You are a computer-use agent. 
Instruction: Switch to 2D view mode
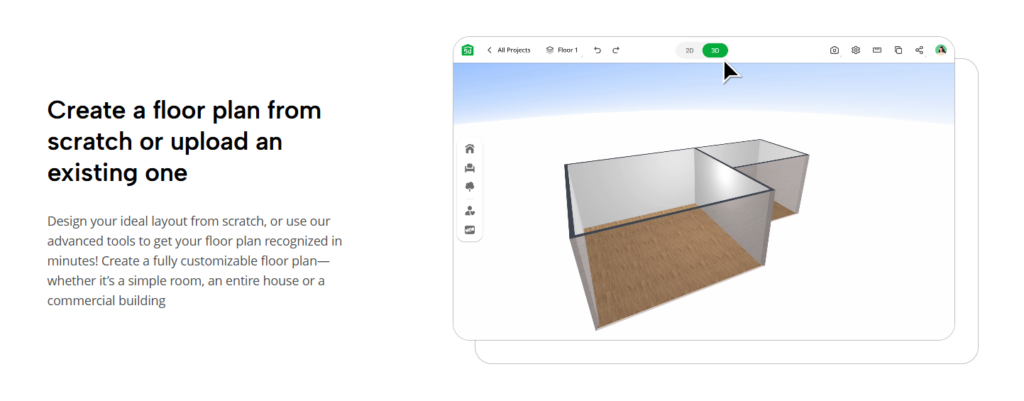point(689,50)
